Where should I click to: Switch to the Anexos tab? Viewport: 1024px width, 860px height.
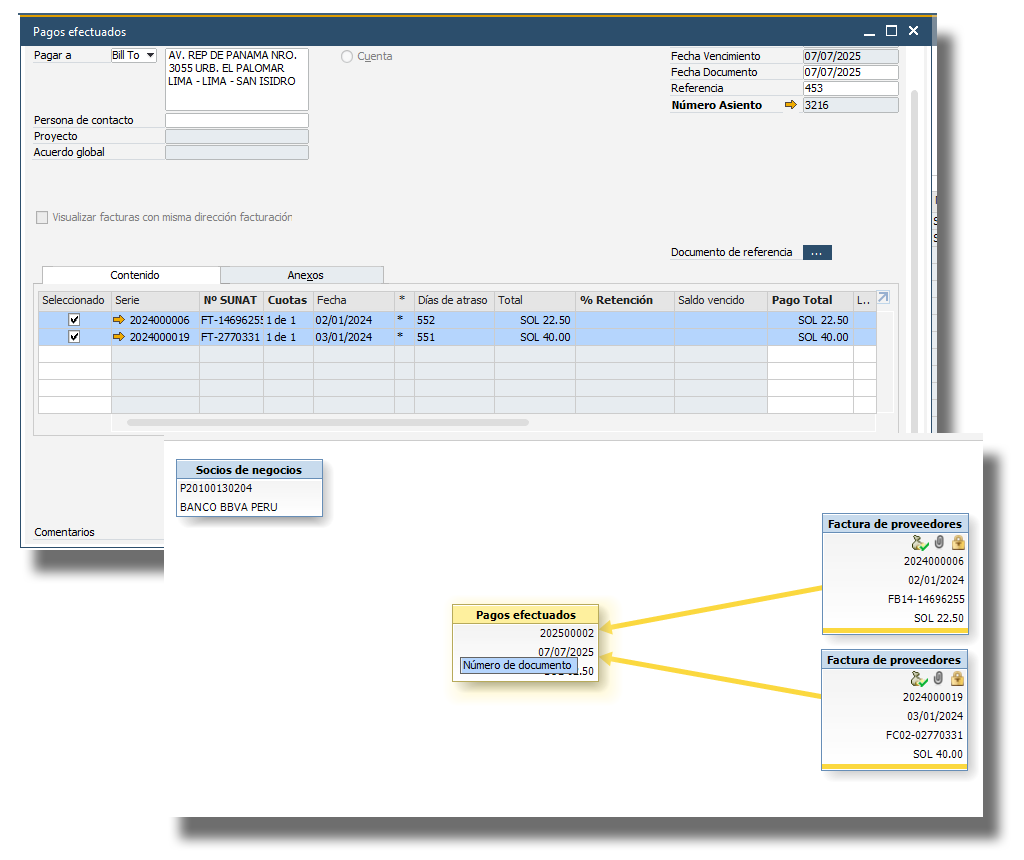tap(301, 274)
